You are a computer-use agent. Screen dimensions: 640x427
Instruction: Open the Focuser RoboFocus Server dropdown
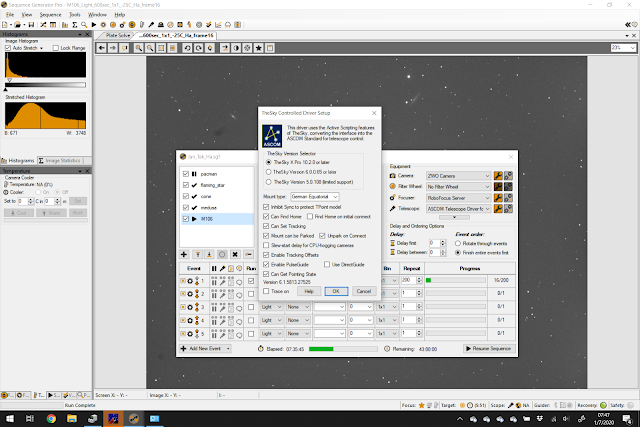458,198
